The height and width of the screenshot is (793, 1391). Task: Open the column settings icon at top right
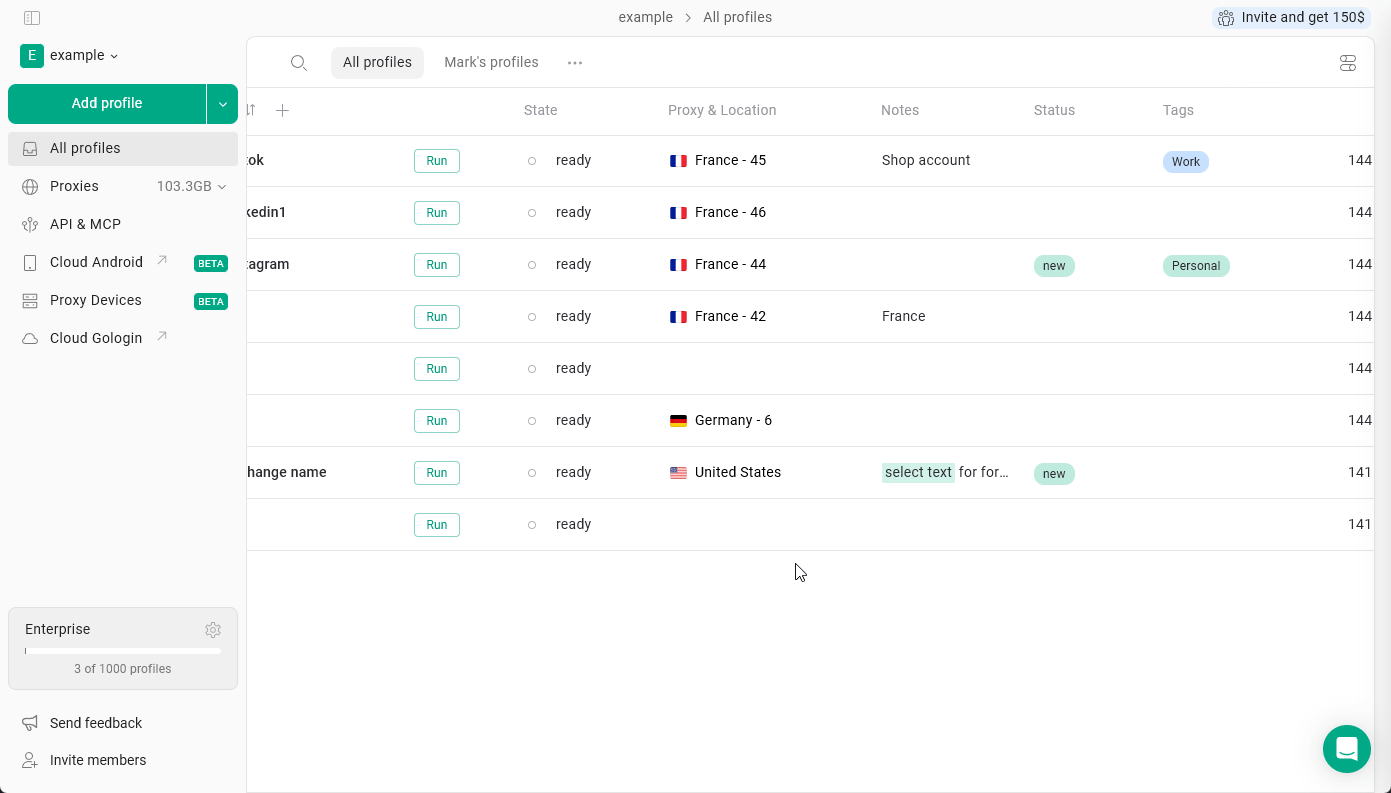coord(1348,62)
